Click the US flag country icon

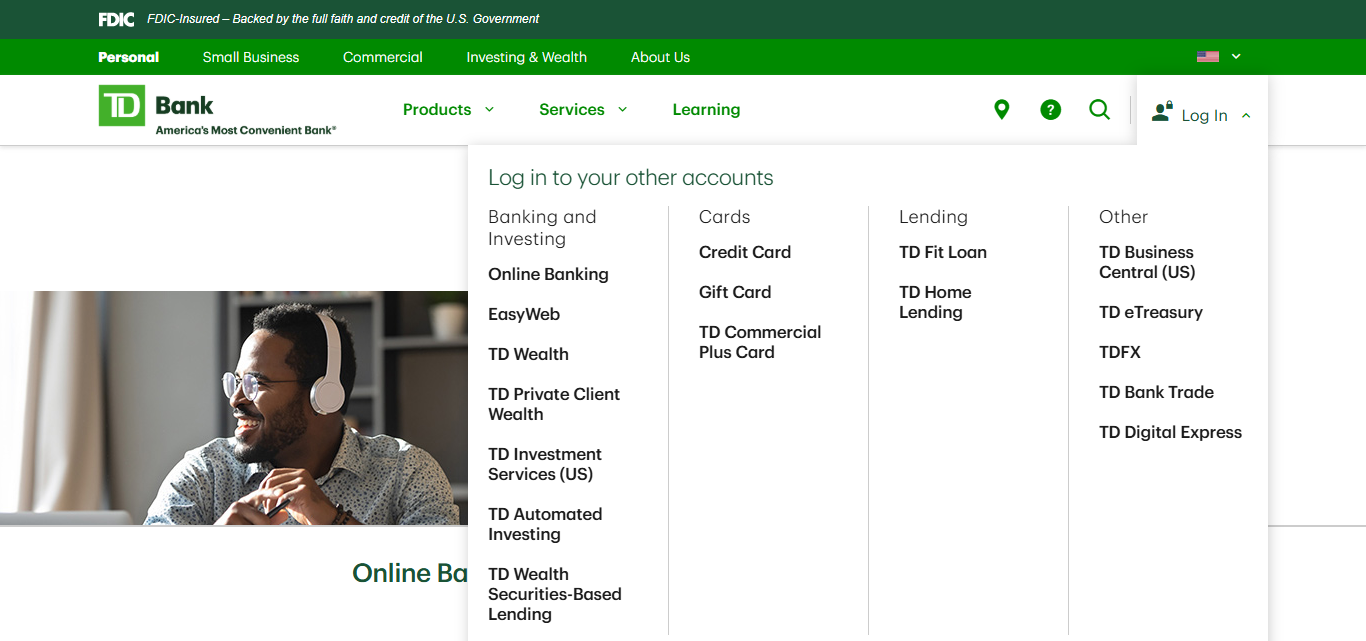[x=1208, y=57]
